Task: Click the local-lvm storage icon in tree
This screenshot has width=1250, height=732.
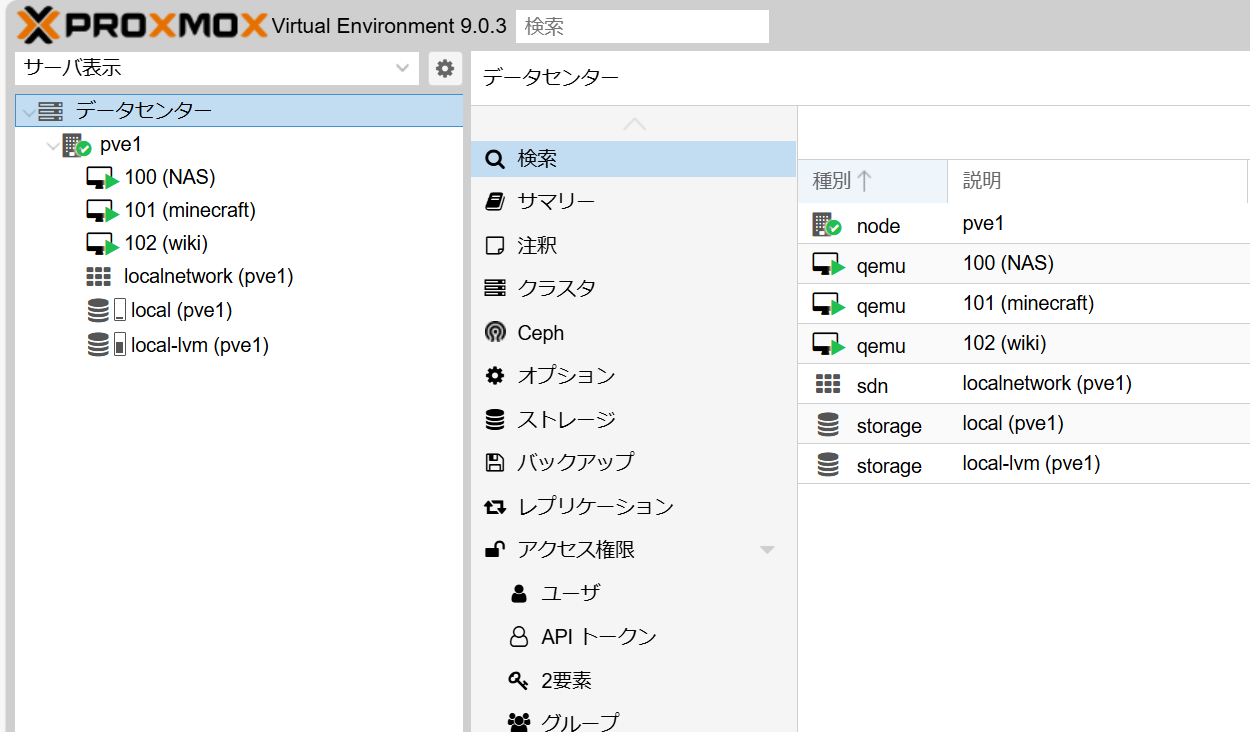Action: tap(98, 345)
